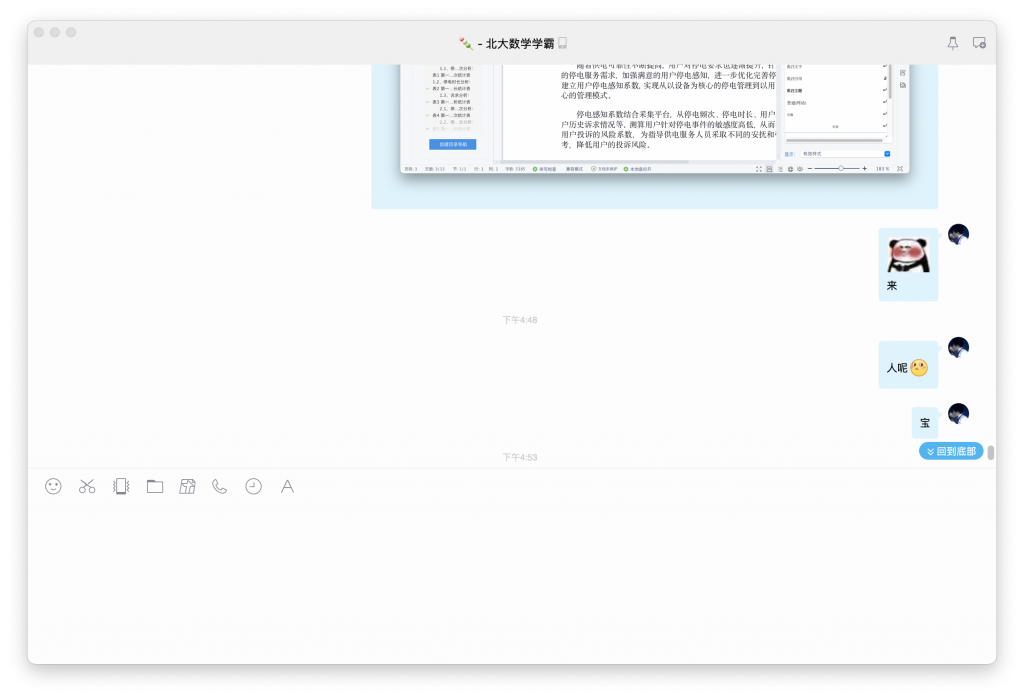Open the emoji picker
The height and width of the screenshot is (698, 1024).
pyautogui.click(x=53, y=486)
